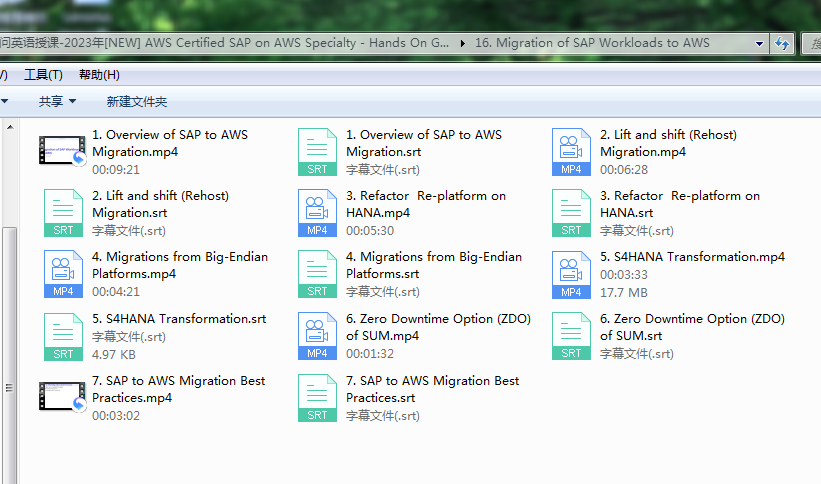Open video thumbnail of 1. Overview of SAP to AWS Migration.mp4
Screen dimensions: 821x484
(x=62, y=150)
